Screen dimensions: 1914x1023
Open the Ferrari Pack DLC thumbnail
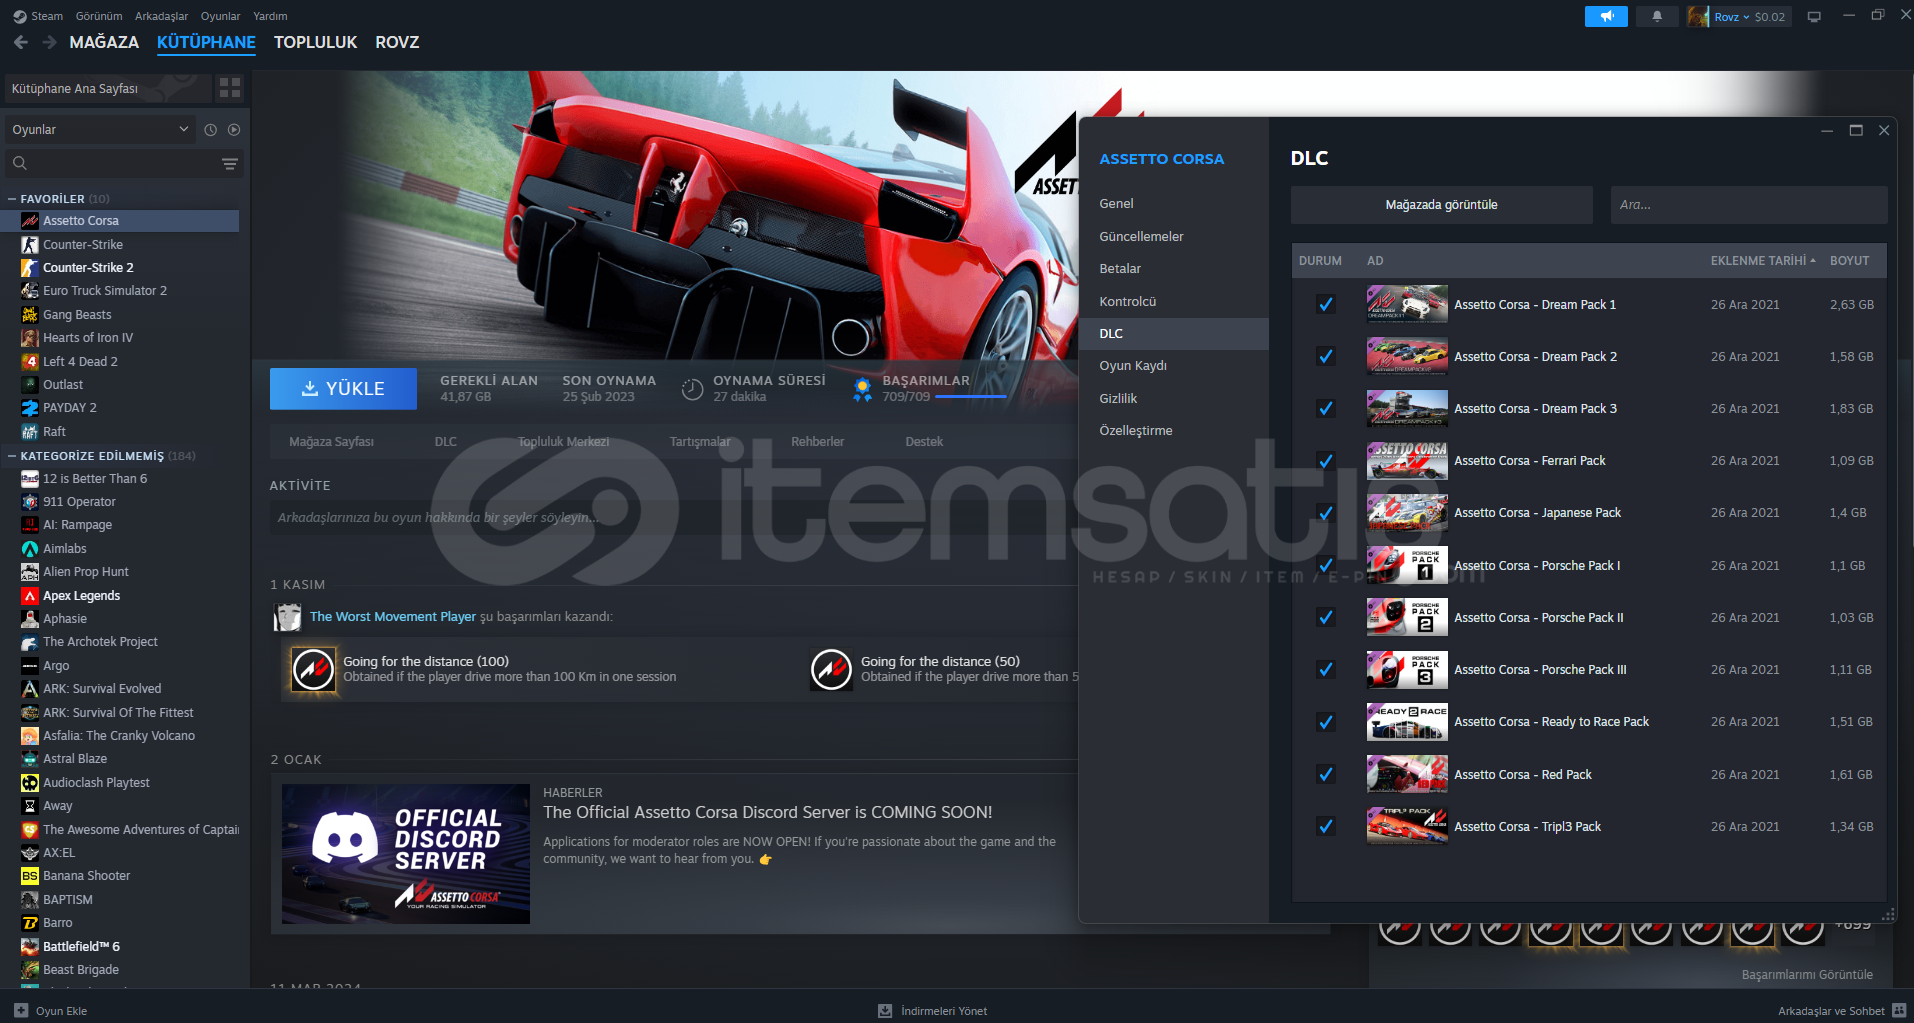[1407, 461]
